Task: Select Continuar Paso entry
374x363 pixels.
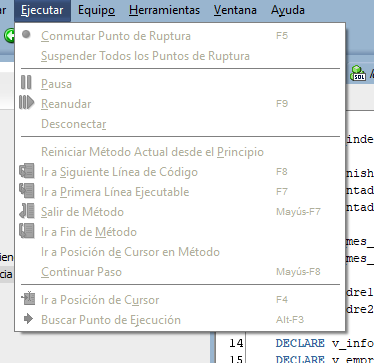Action: [180, 272]
